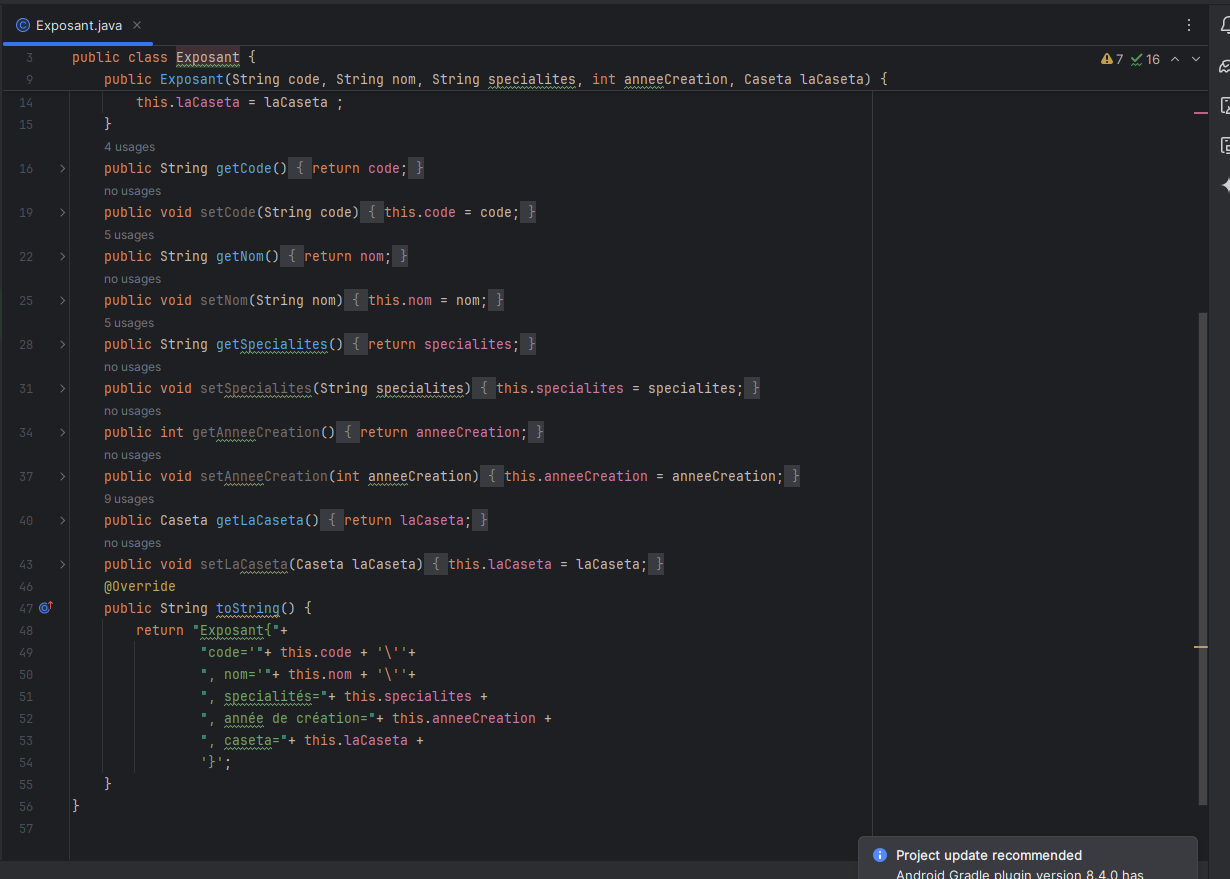Viewport: 1230px width, 879px height.
Task: Open the editor tabs three-dot menu
Action: (x=1188, y=25)
